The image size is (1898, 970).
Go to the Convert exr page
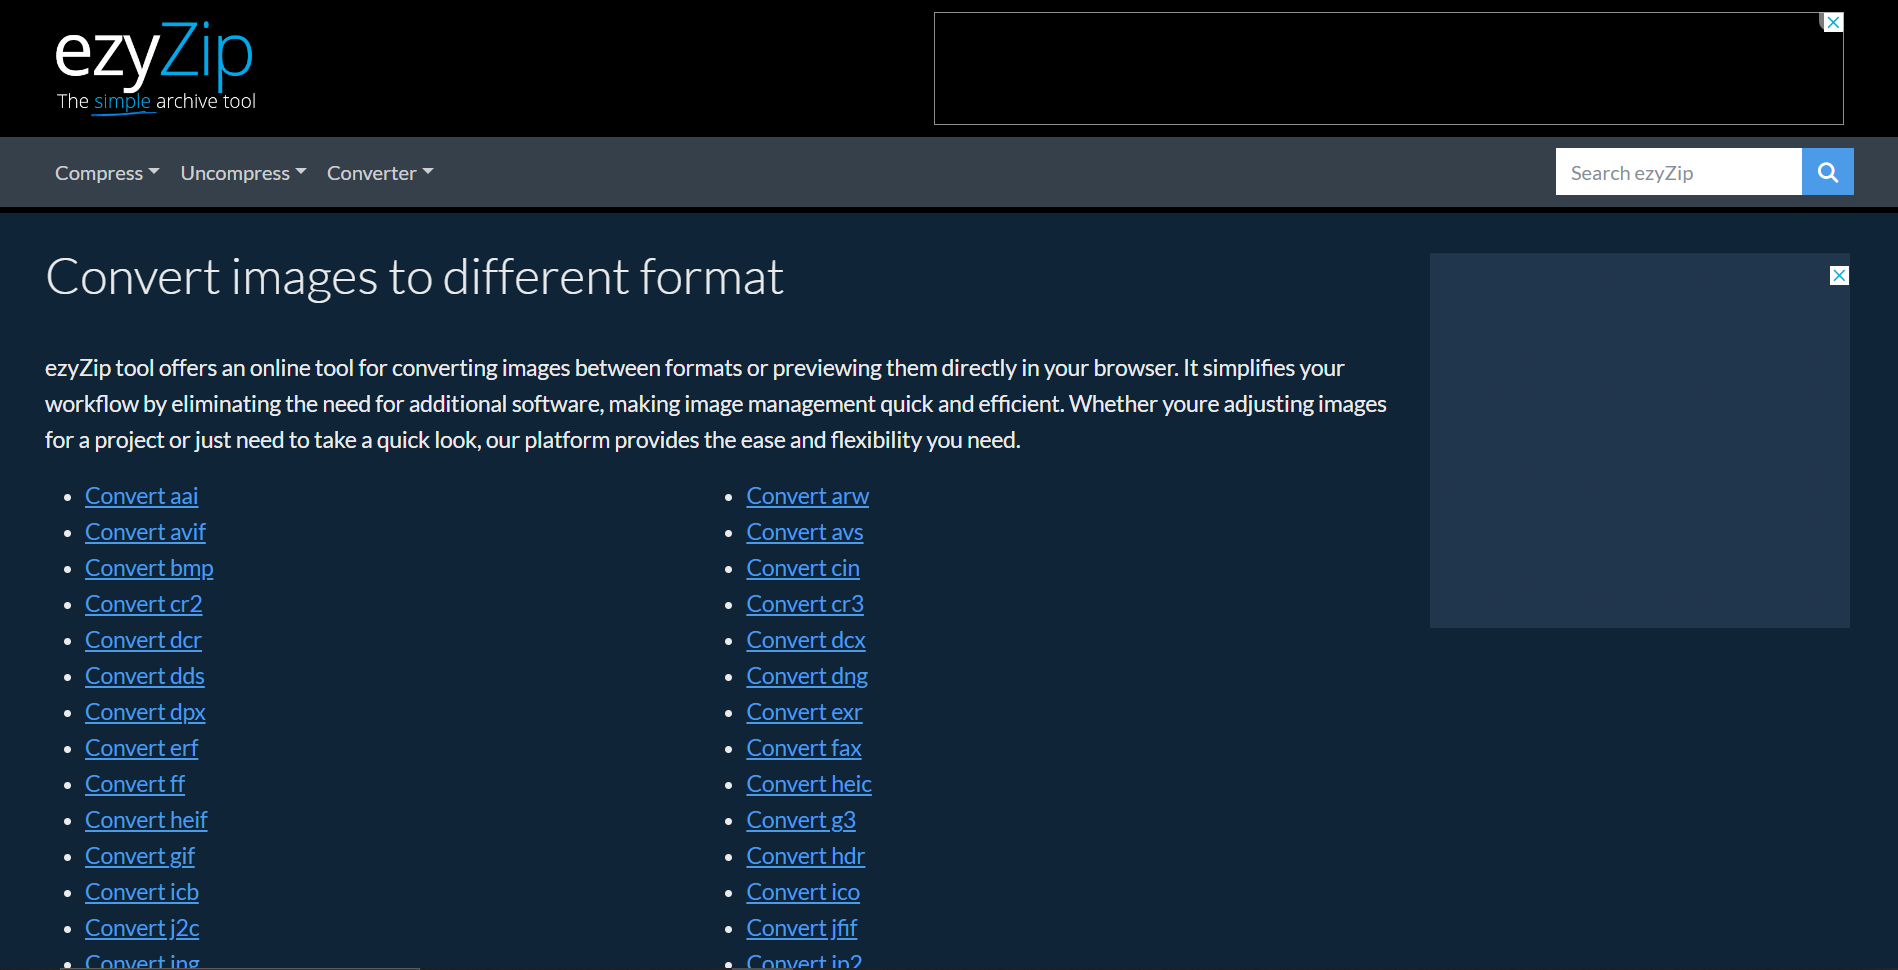click(803, 712)
